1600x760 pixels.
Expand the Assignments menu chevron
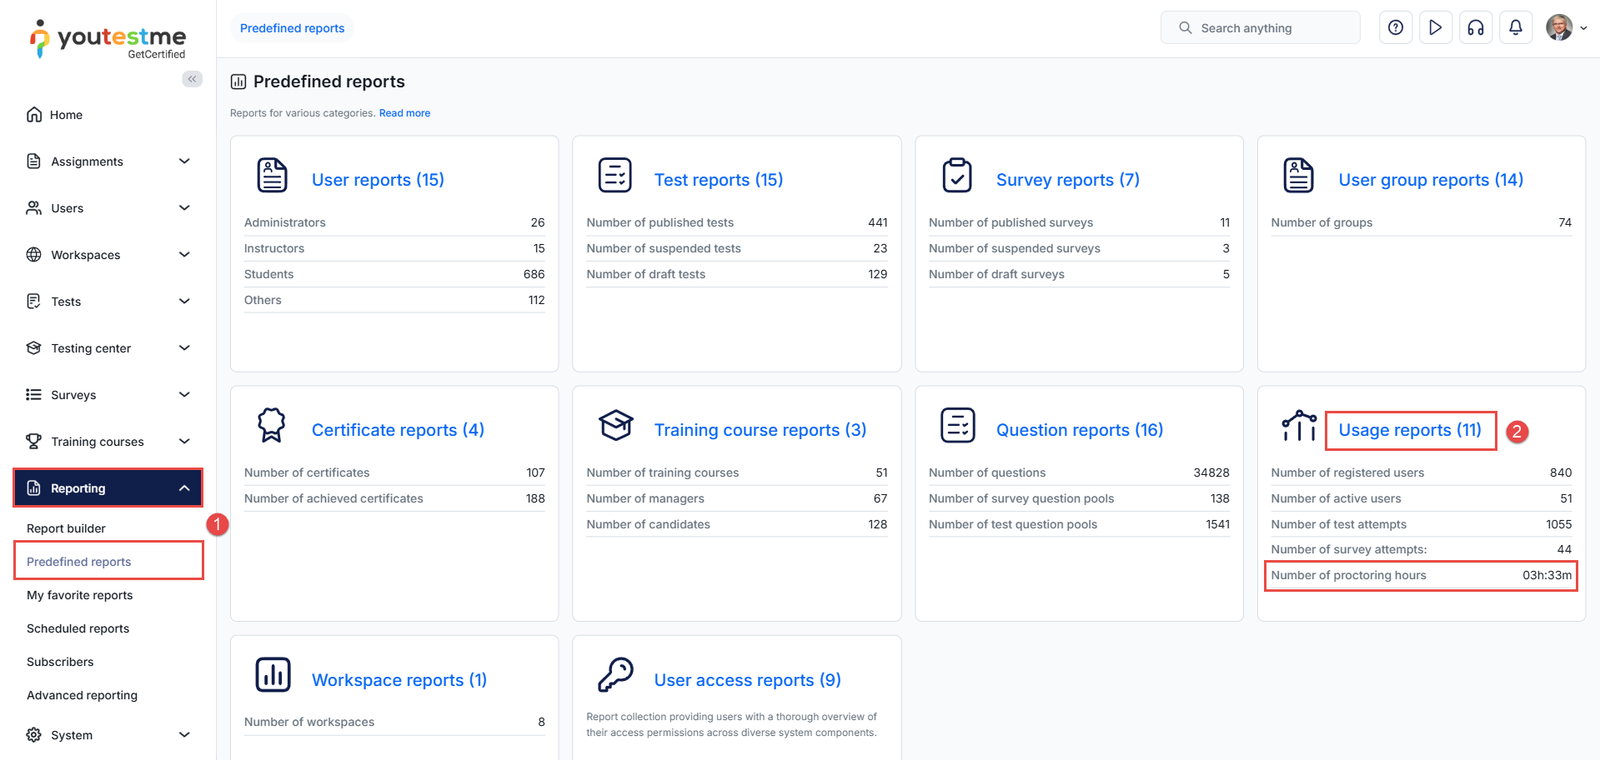tap(184, 161)
